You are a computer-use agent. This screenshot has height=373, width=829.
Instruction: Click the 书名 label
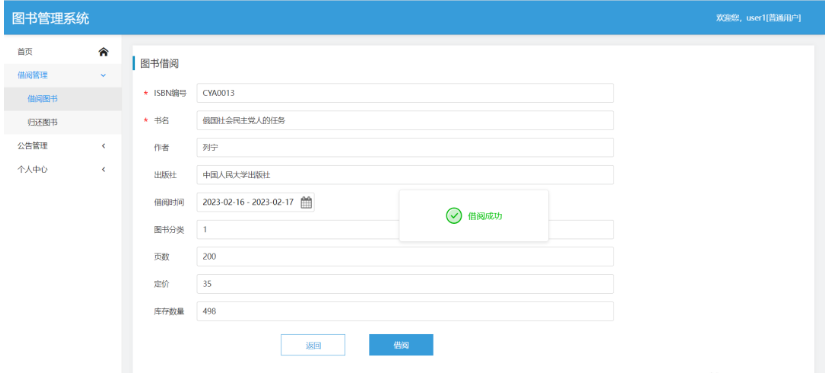pos(161,120)
